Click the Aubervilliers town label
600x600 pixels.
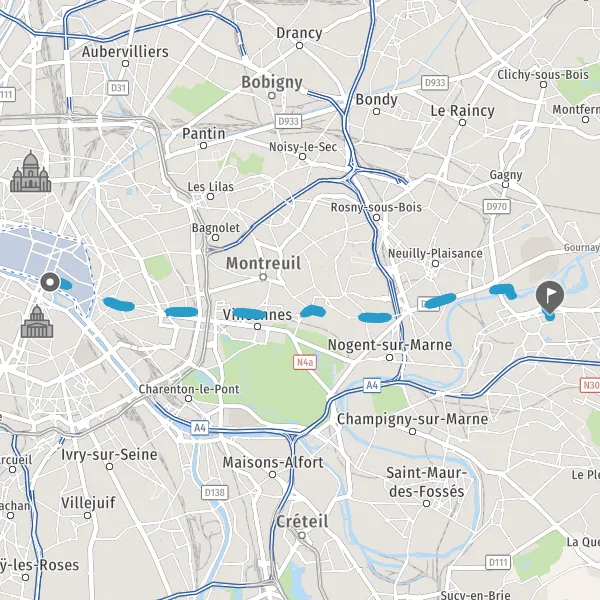point(125,52)
